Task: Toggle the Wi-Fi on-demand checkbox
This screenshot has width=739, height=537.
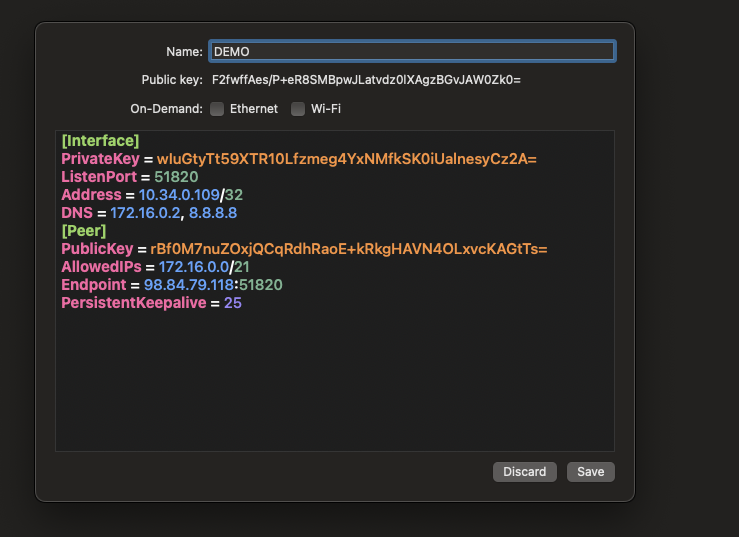Action: tap(298, 109)
